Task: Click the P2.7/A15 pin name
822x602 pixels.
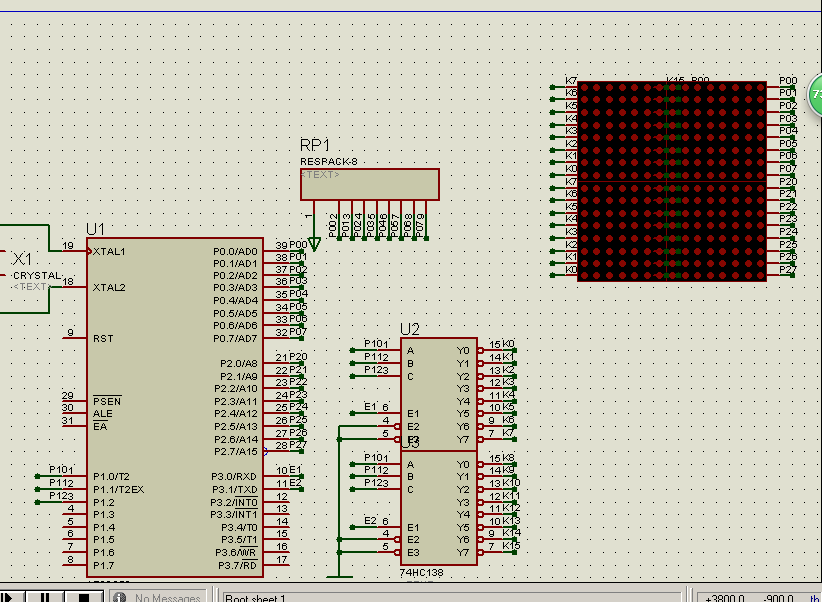Action: click(236, 452)
